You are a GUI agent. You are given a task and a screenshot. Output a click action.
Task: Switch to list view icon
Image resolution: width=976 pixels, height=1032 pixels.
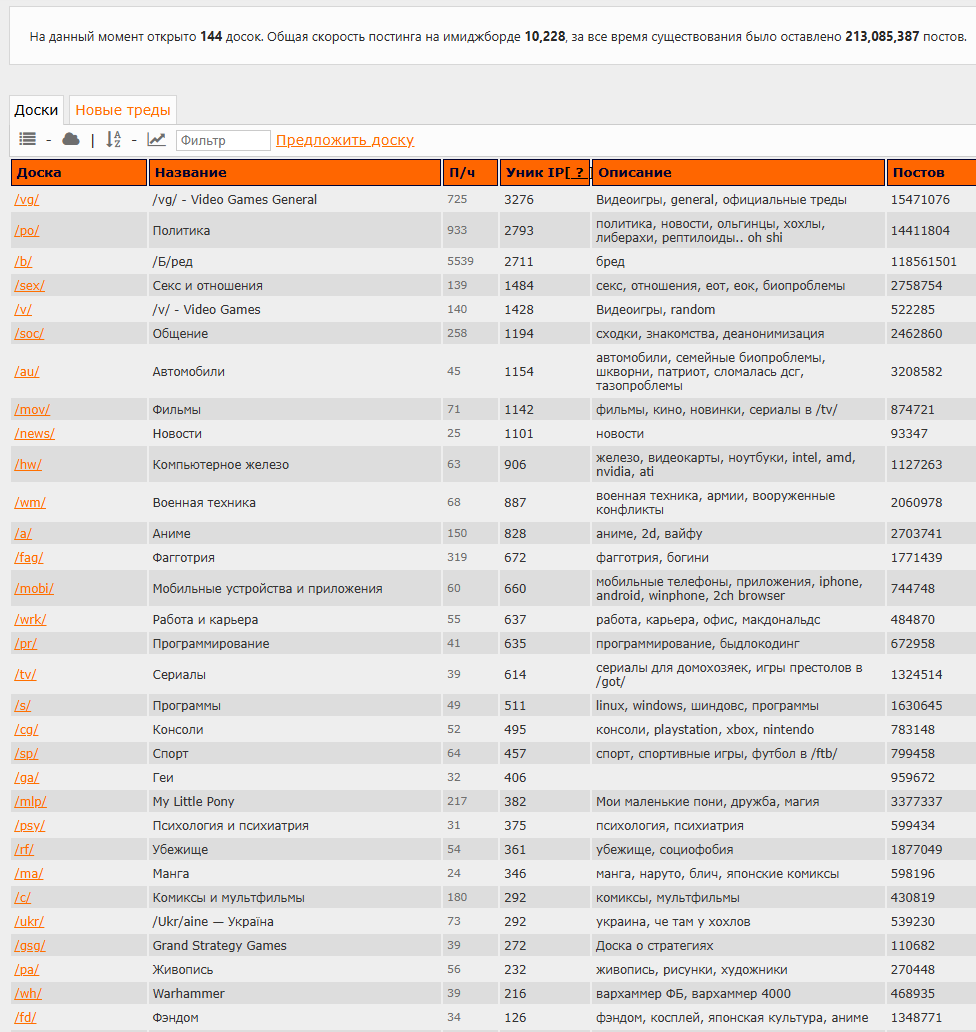pos(28,139)
